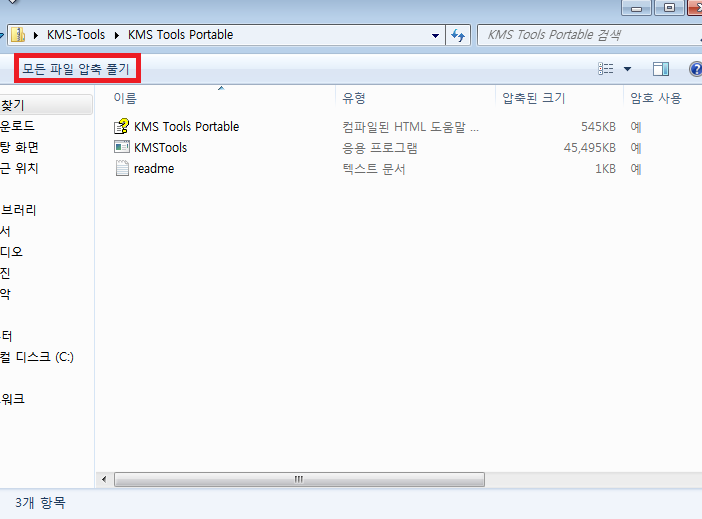Click 모든 파일 압축 풀기 button
Screen dimensions: 702x519
coord(76,68)
